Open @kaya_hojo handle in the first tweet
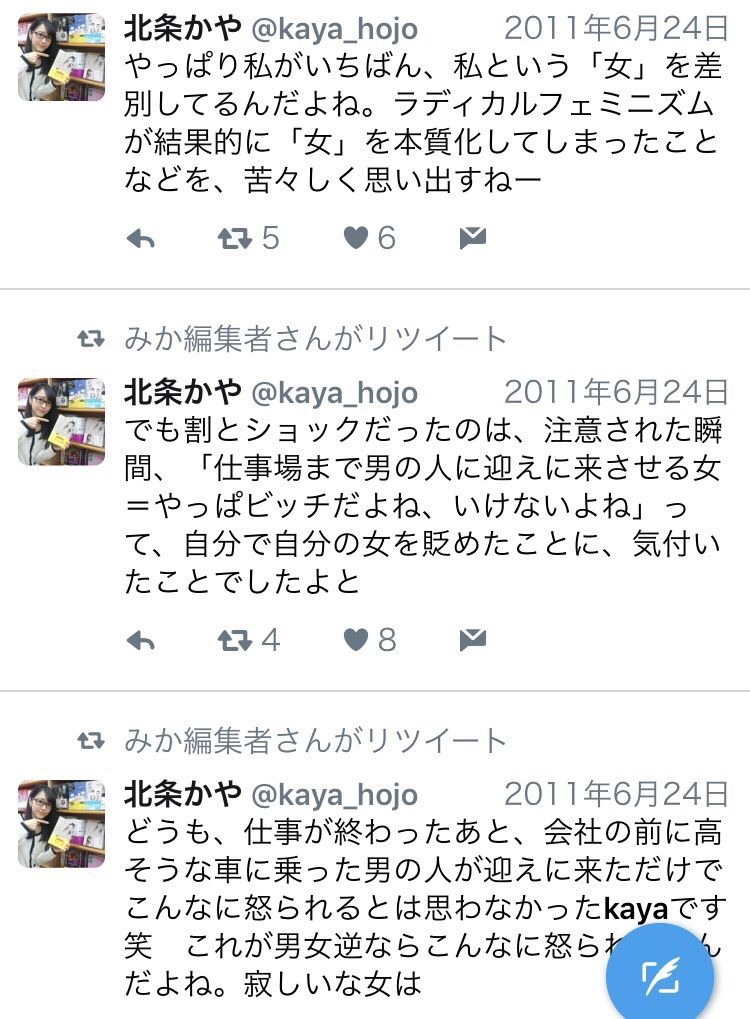The height and width of the screenshot is (1019, 750). tap(334, 29)
